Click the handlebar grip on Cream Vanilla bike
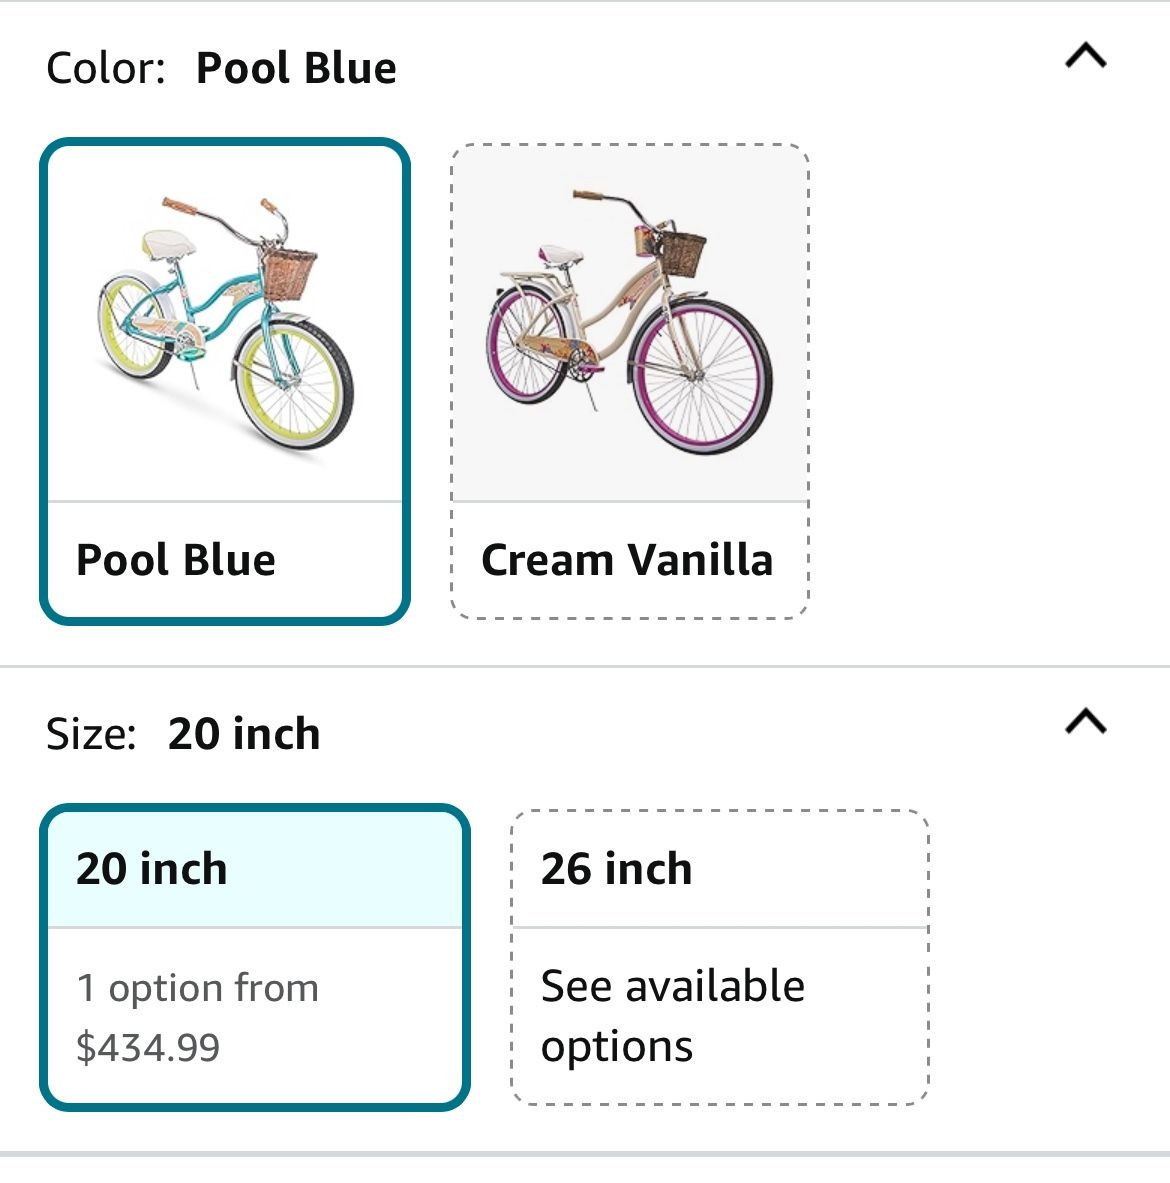Viewport: 1170px width, 1183px height. (x=588, y=195)
